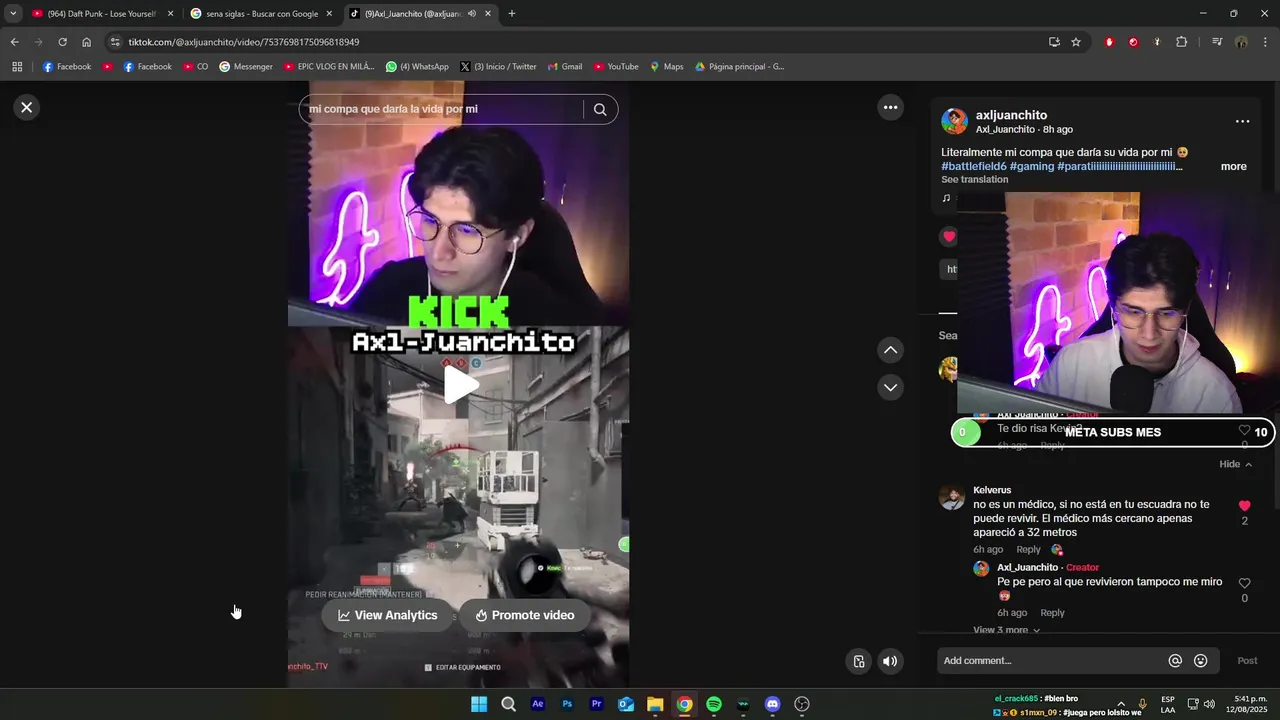
Task: Collapse replies with the Hide chevron
Action: (x=1236, y=464)
